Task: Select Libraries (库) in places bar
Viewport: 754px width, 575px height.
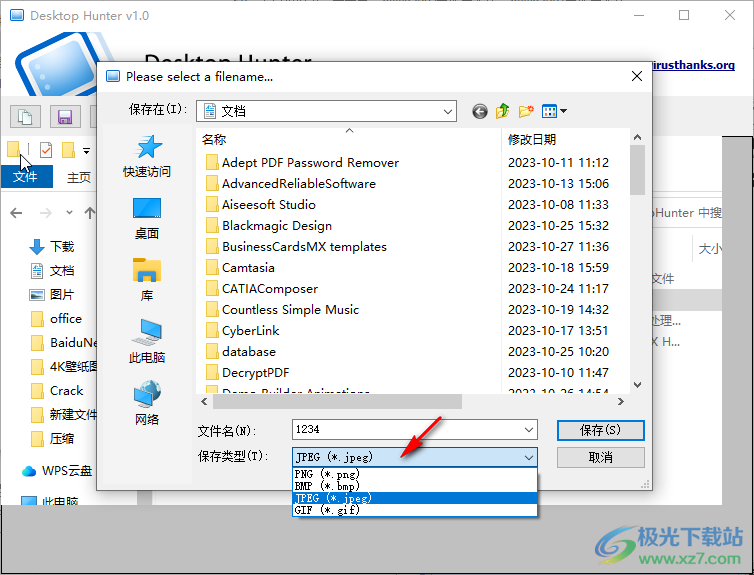Action: click(147, 280)
